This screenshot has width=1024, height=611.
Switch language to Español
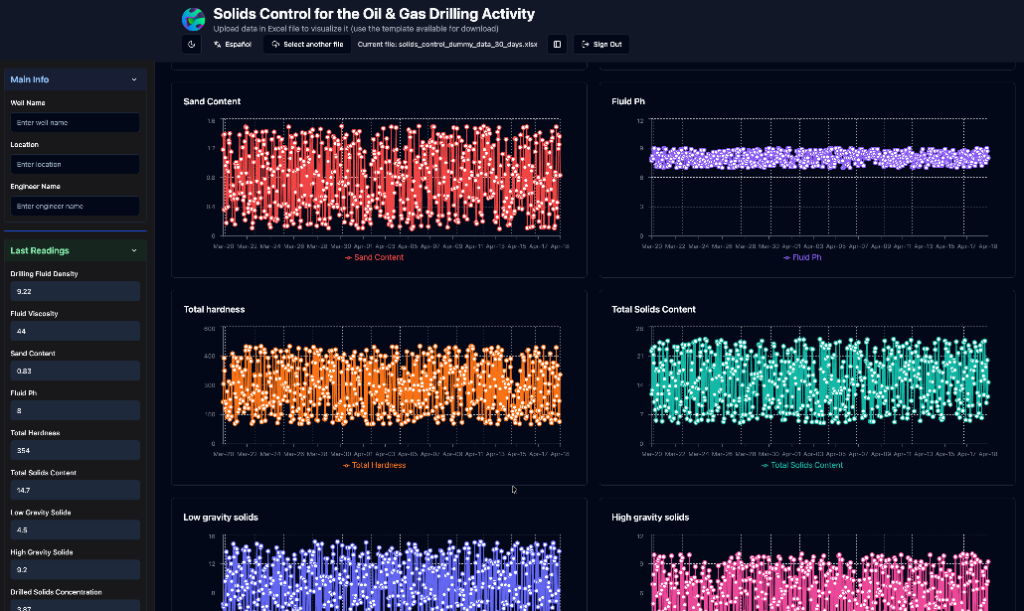232,44
